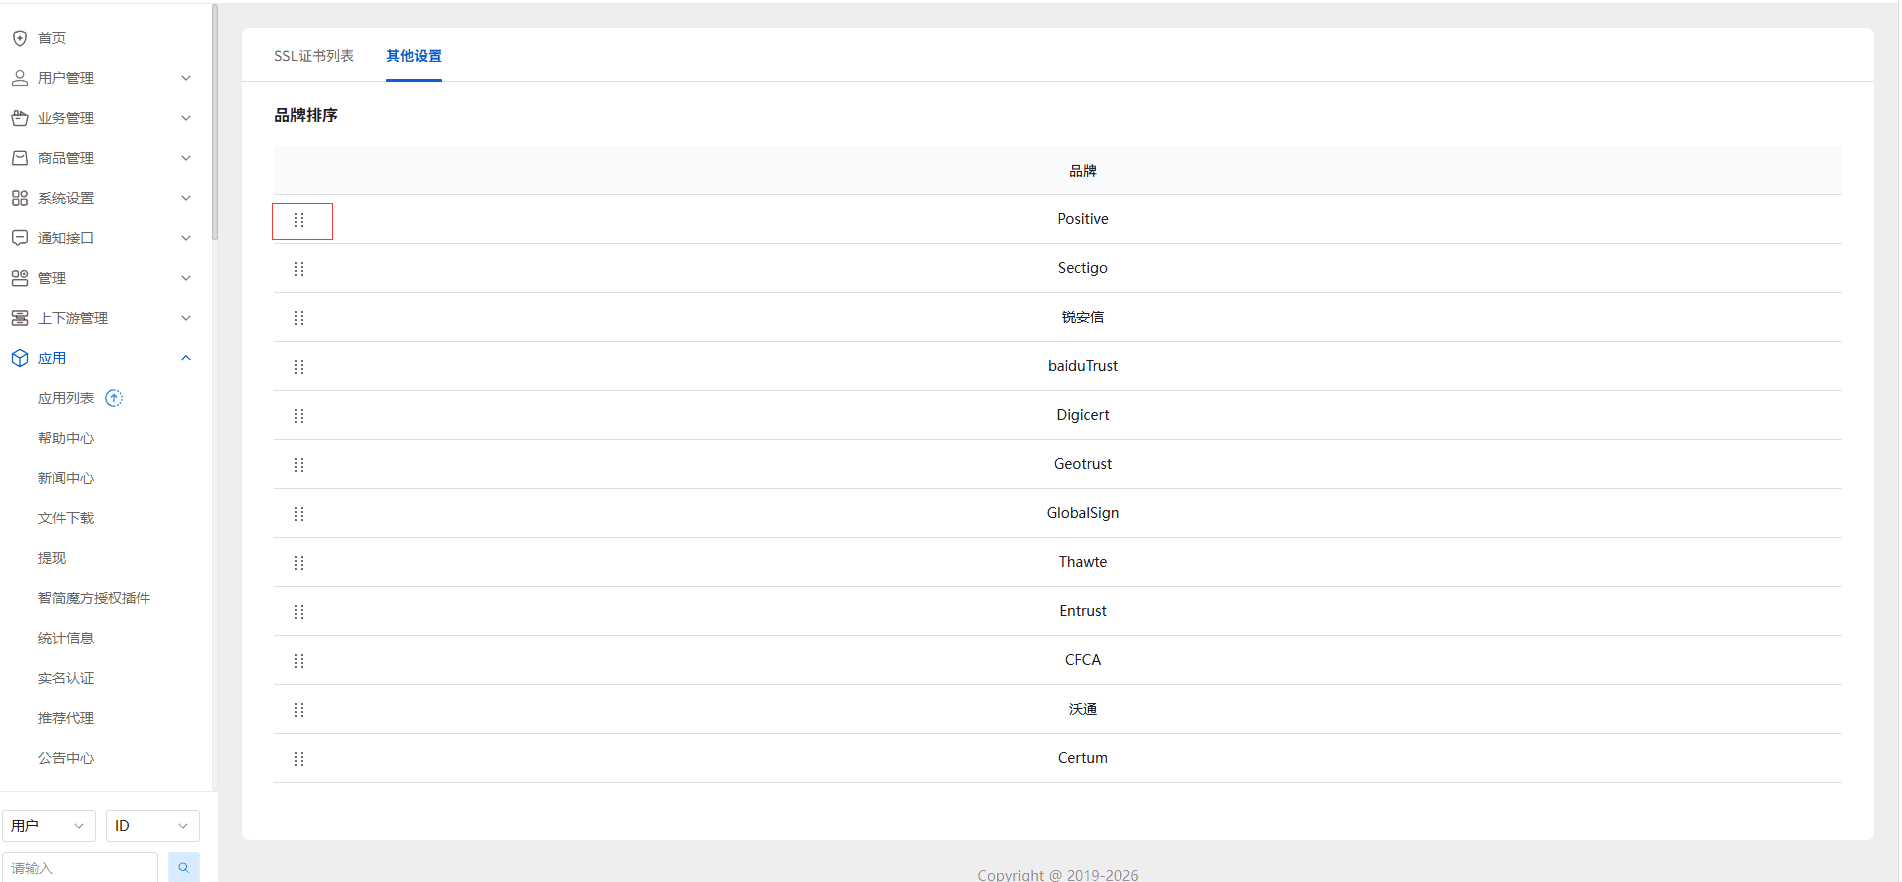This screenshot has width=1902, height=882.
Task: Switch to the SSL证书列表 tab
Action: click(x=314, y=56)
